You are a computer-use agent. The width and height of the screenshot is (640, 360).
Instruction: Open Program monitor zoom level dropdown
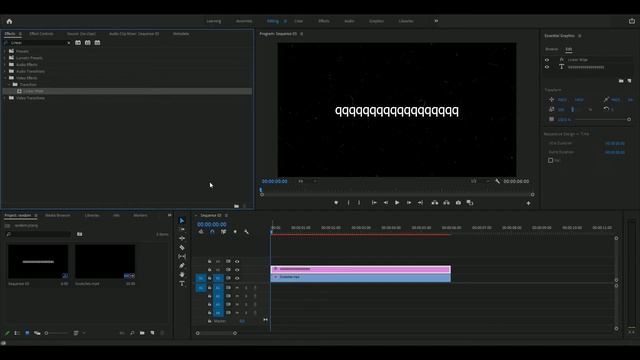(x=307, y=181)
